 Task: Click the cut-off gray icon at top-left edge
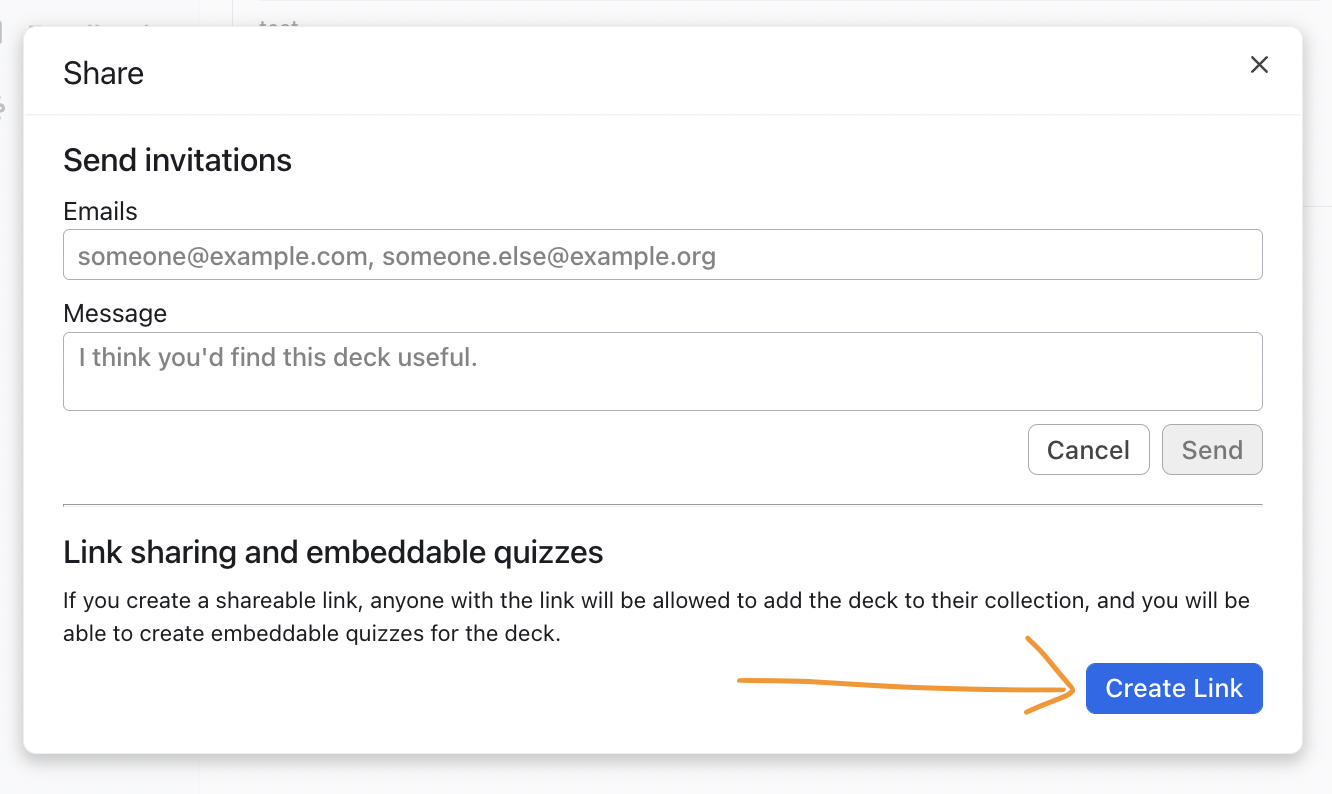2,32
